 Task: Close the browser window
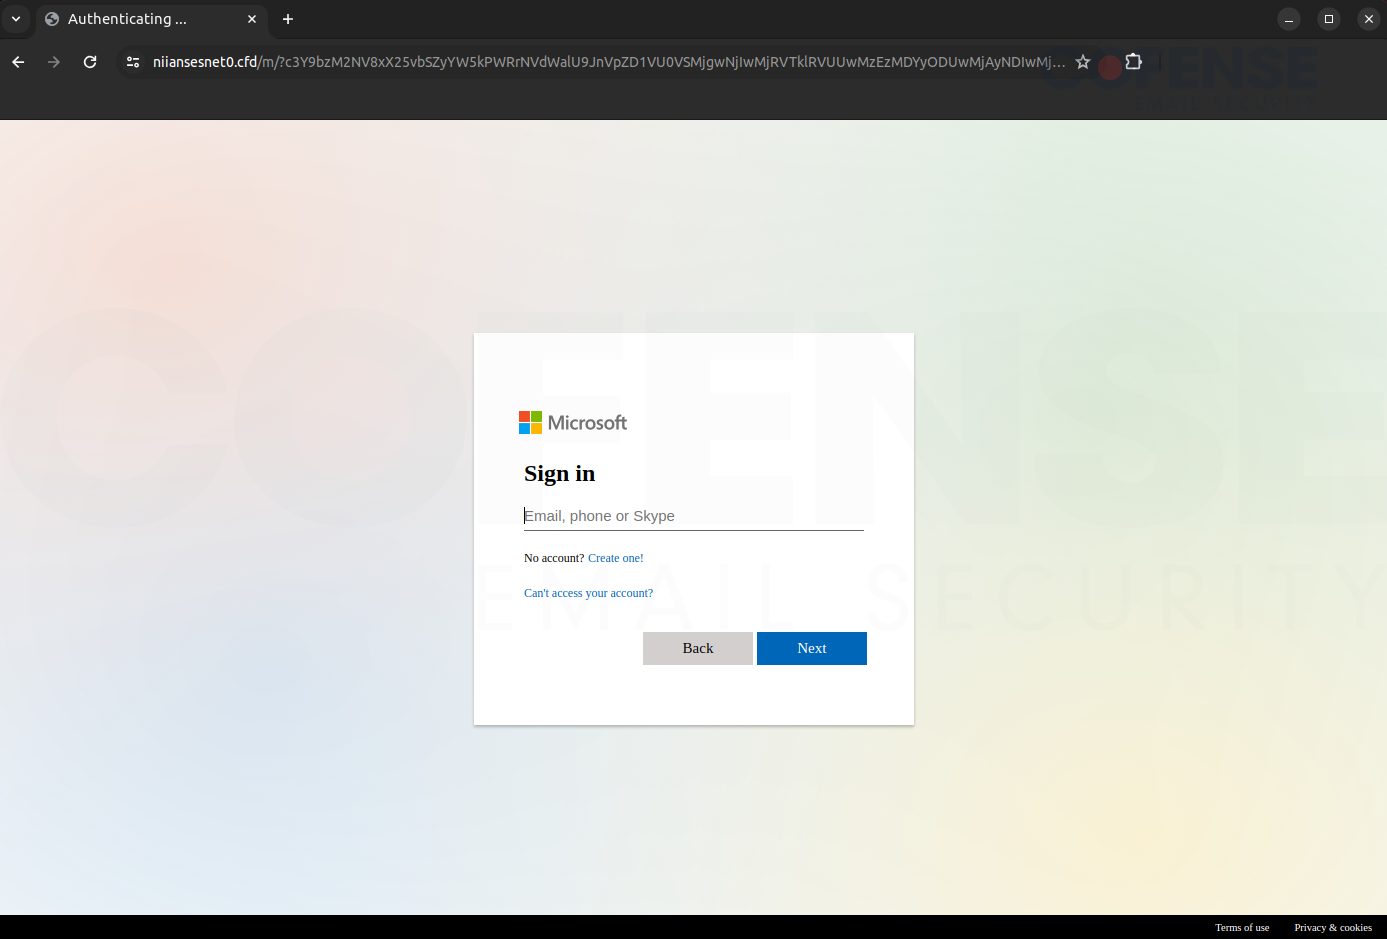[1369, 19]
